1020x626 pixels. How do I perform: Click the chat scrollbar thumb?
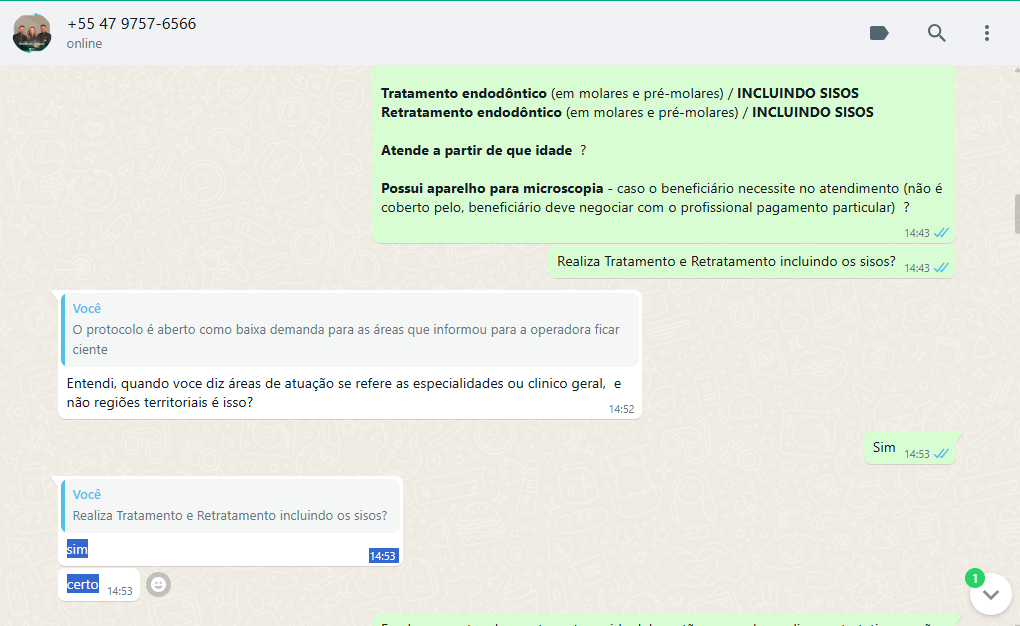pos(1016,213)
